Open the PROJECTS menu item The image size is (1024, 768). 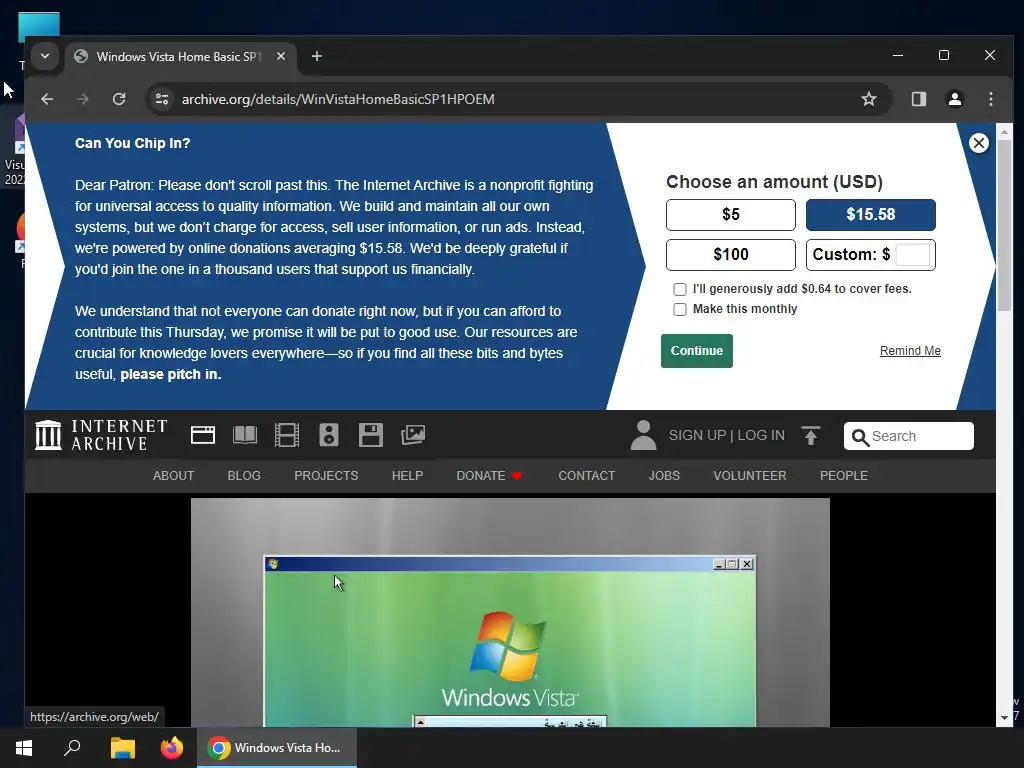[x=326, y=476]
